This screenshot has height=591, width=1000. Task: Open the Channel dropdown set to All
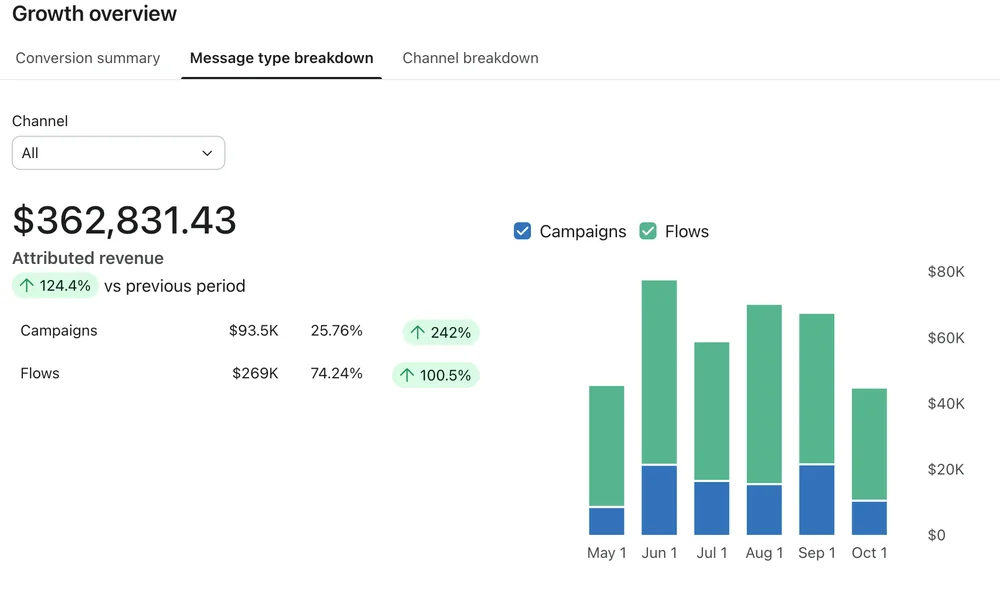tap(119, 153)
